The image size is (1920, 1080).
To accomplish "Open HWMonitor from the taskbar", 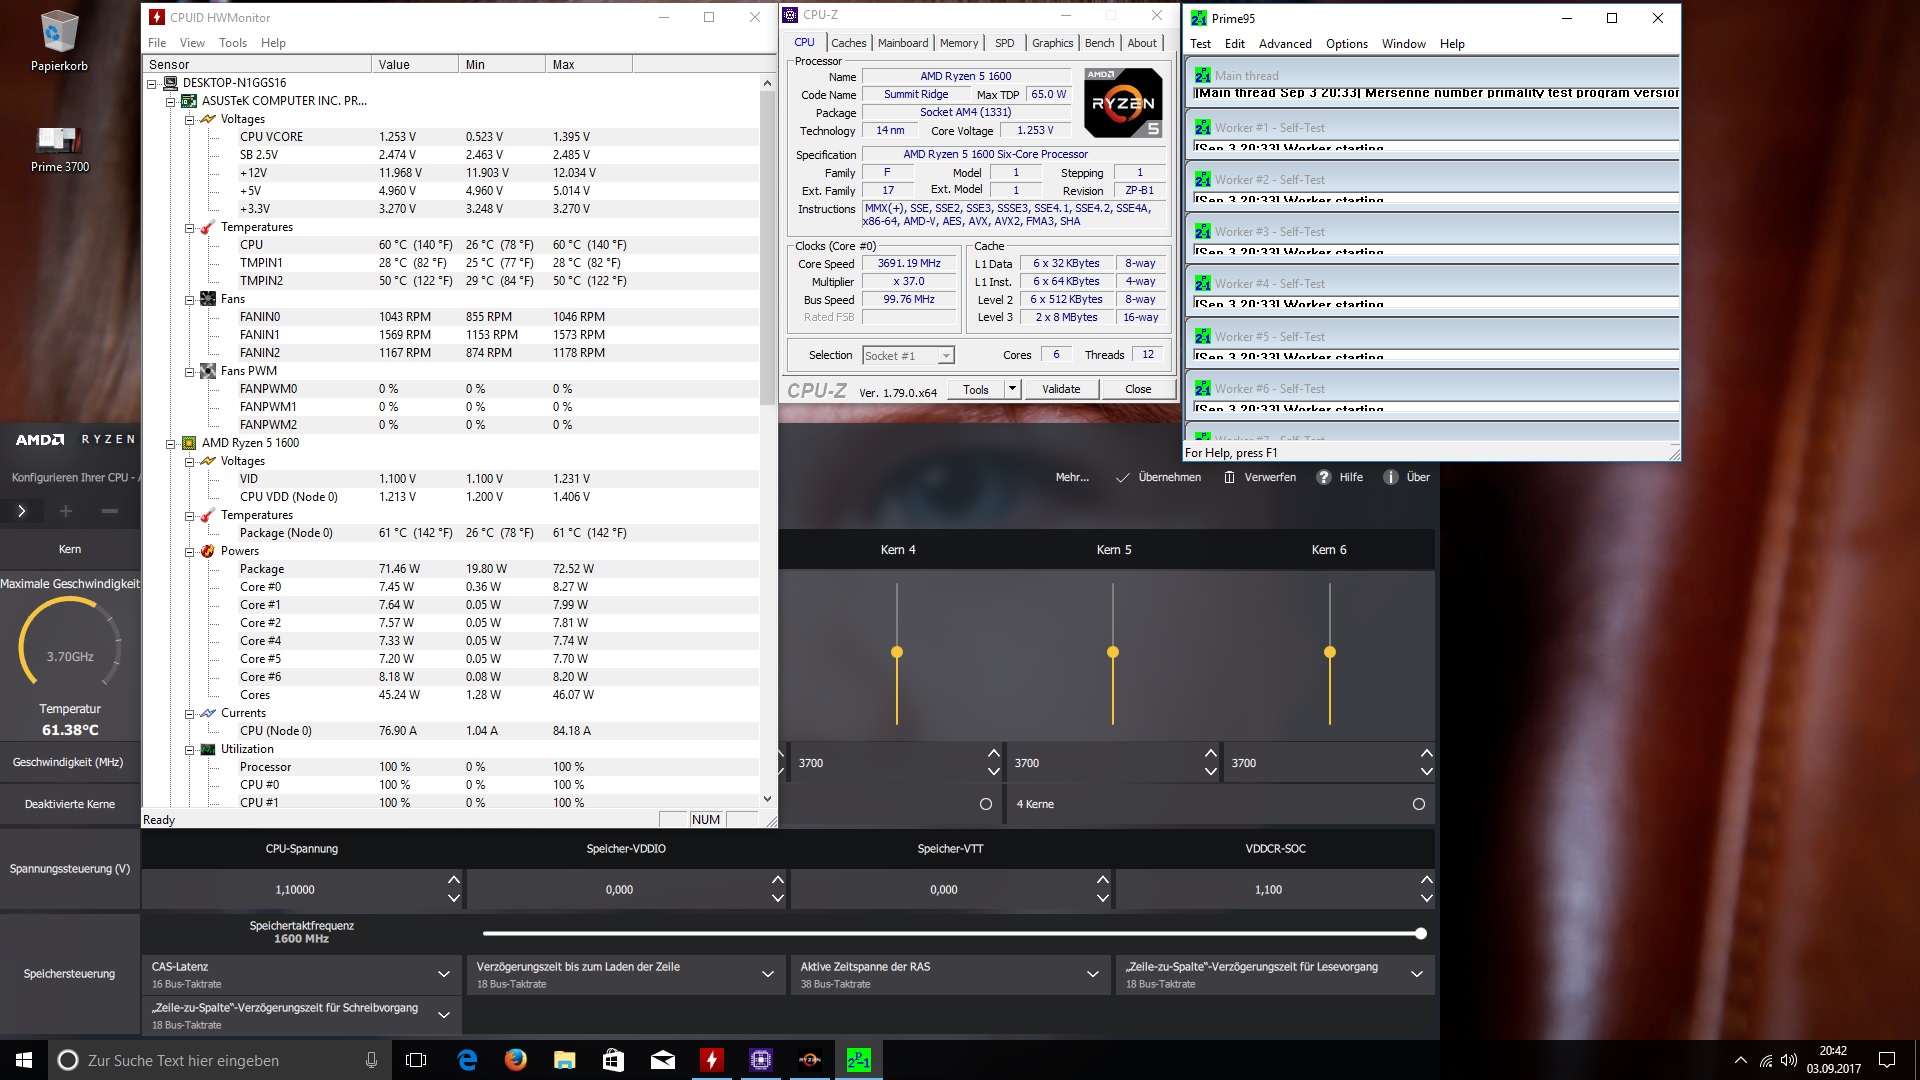I will coord(712,1060).
